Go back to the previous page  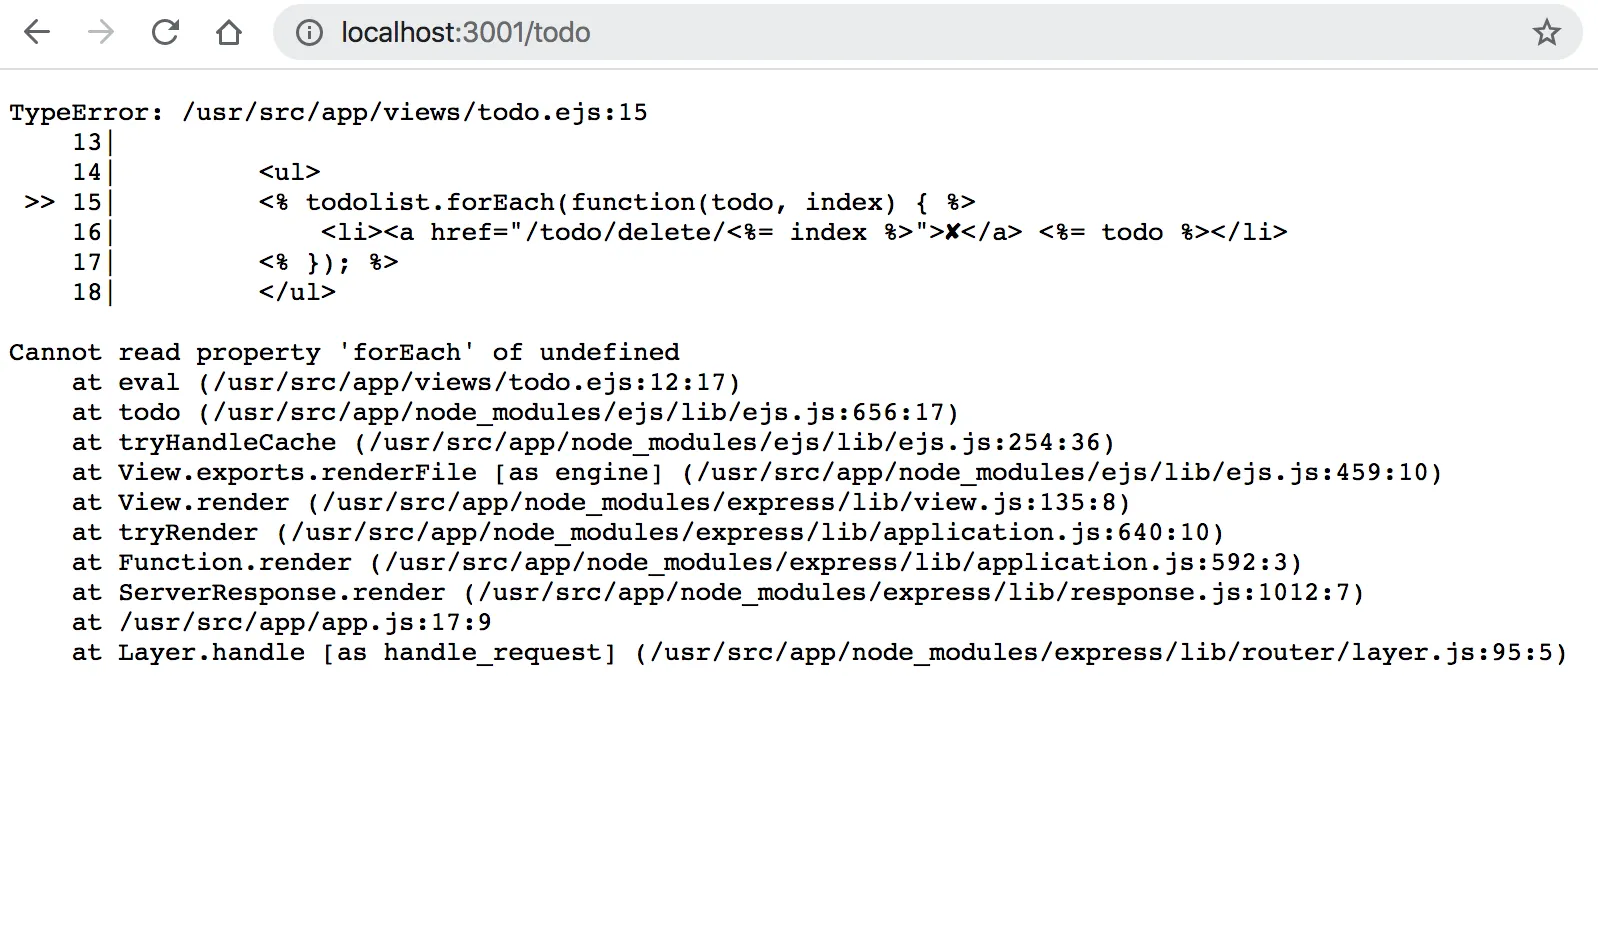point(37,33)
